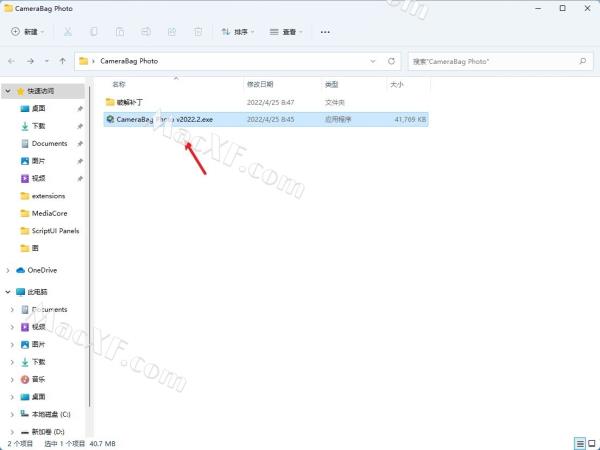
Task: Click the sidebar vertical scrollbar
Action: [x=89, y=245]
